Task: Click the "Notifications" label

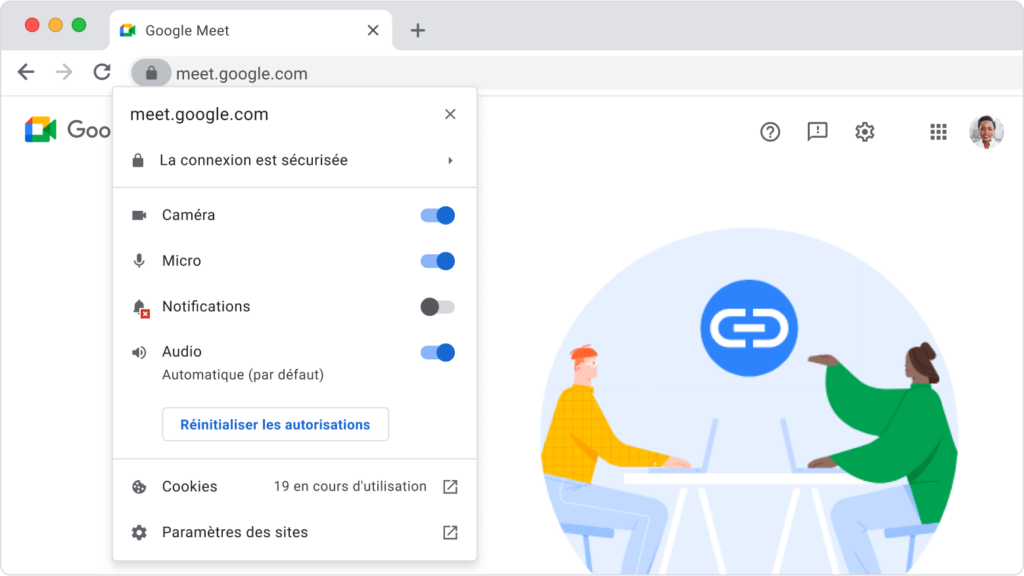Action: 206,306
